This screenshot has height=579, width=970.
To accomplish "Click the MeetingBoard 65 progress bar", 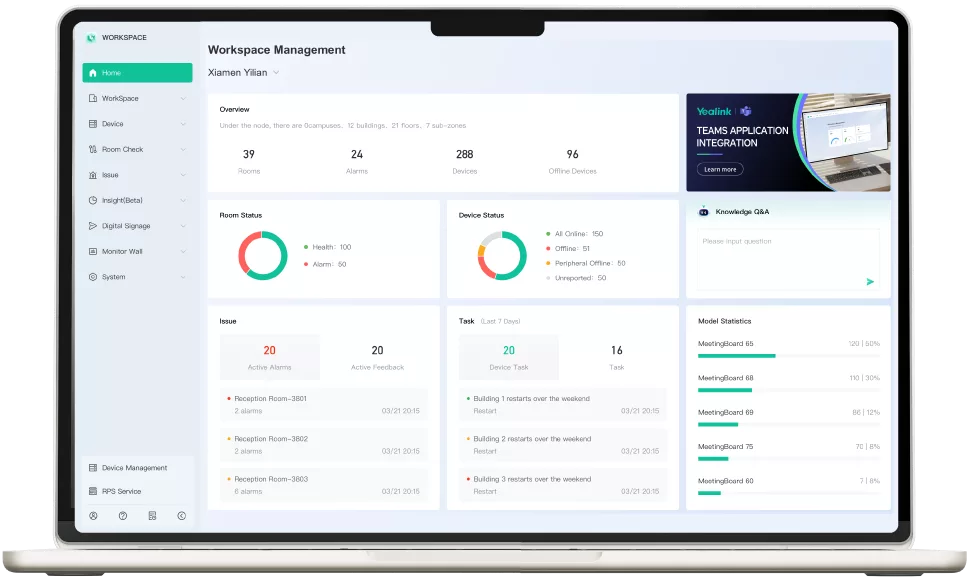I will (x=789, y=356).
